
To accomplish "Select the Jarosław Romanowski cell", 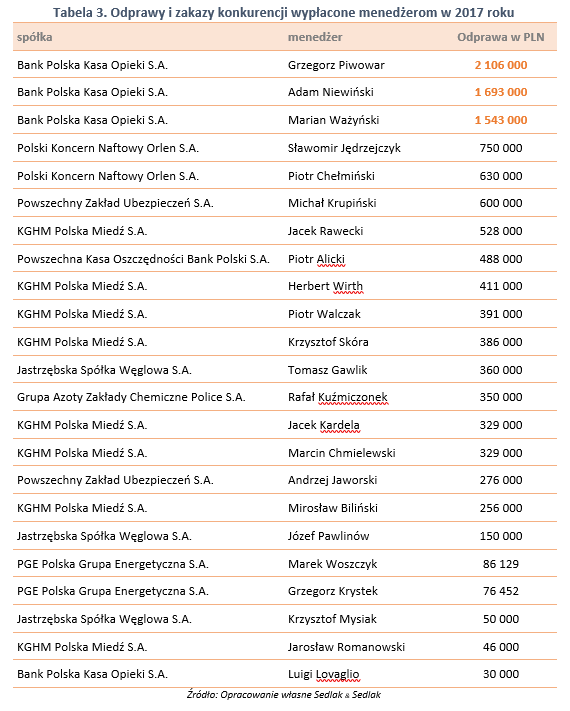I will click(x=346, y=647).
